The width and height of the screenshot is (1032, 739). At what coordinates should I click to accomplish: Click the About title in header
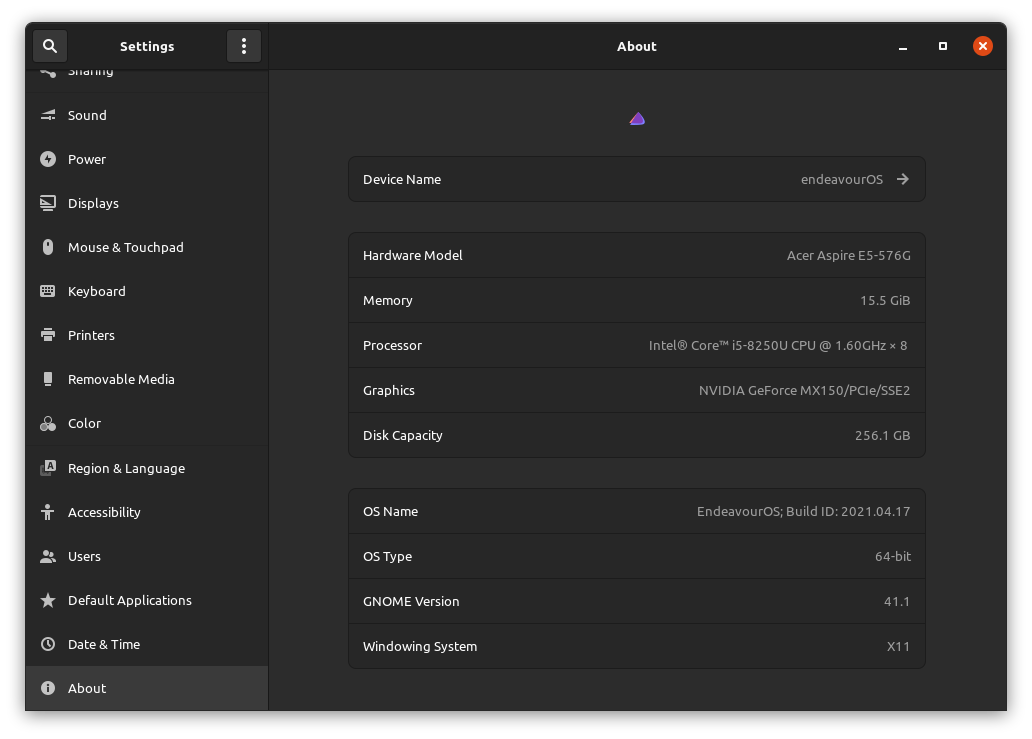636,46
